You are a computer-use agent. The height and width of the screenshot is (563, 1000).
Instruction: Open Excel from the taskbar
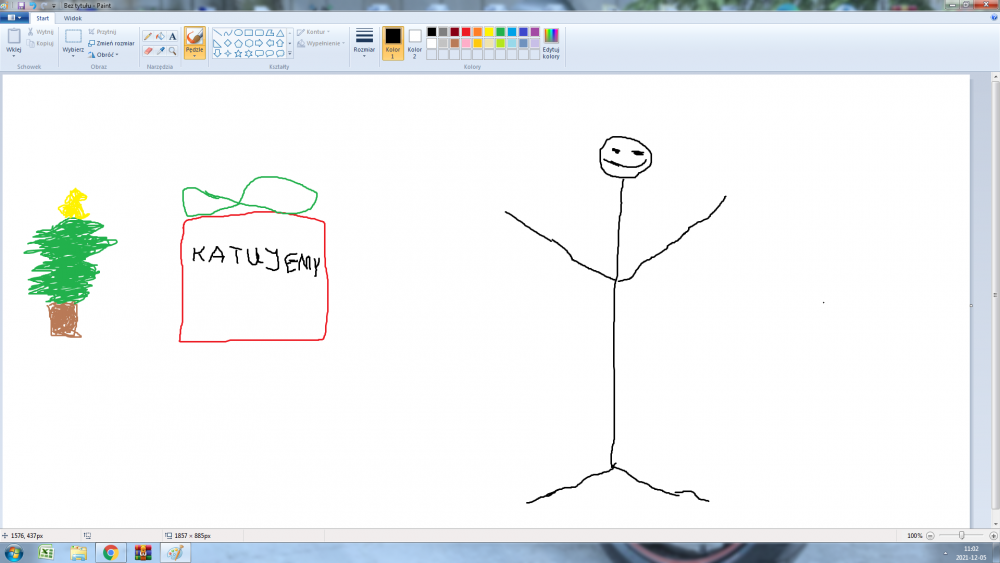pos(46,553)
